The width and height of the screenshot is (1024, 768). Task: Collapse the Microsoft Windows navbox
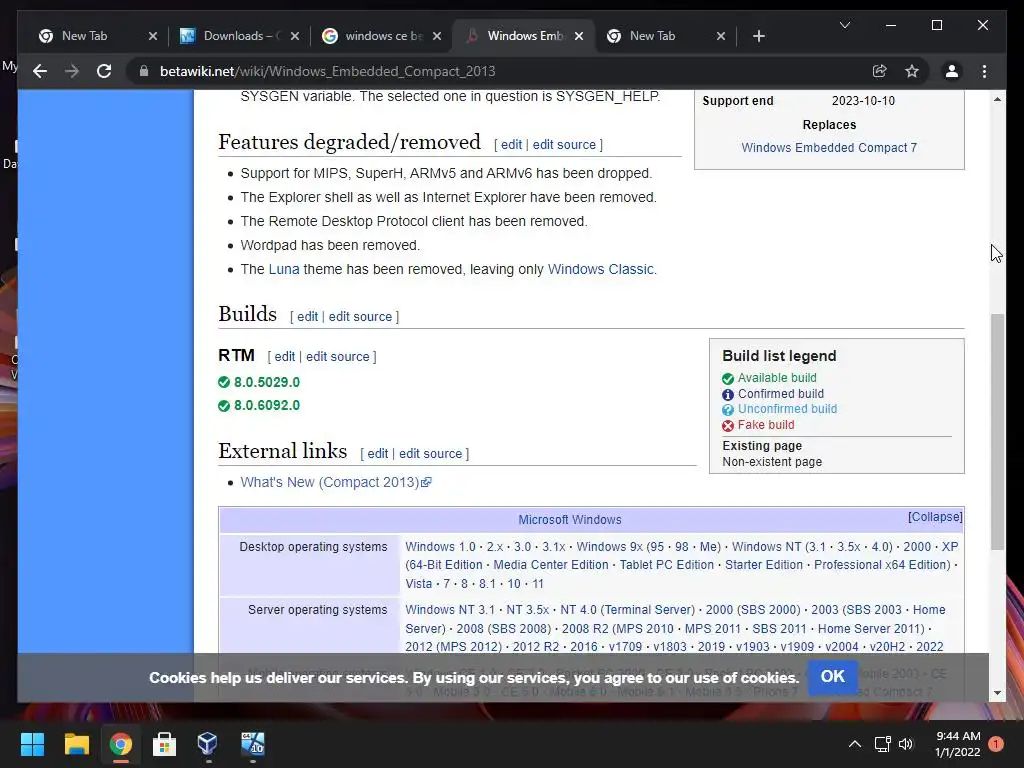pyautogui.click(x=935, y=517)
